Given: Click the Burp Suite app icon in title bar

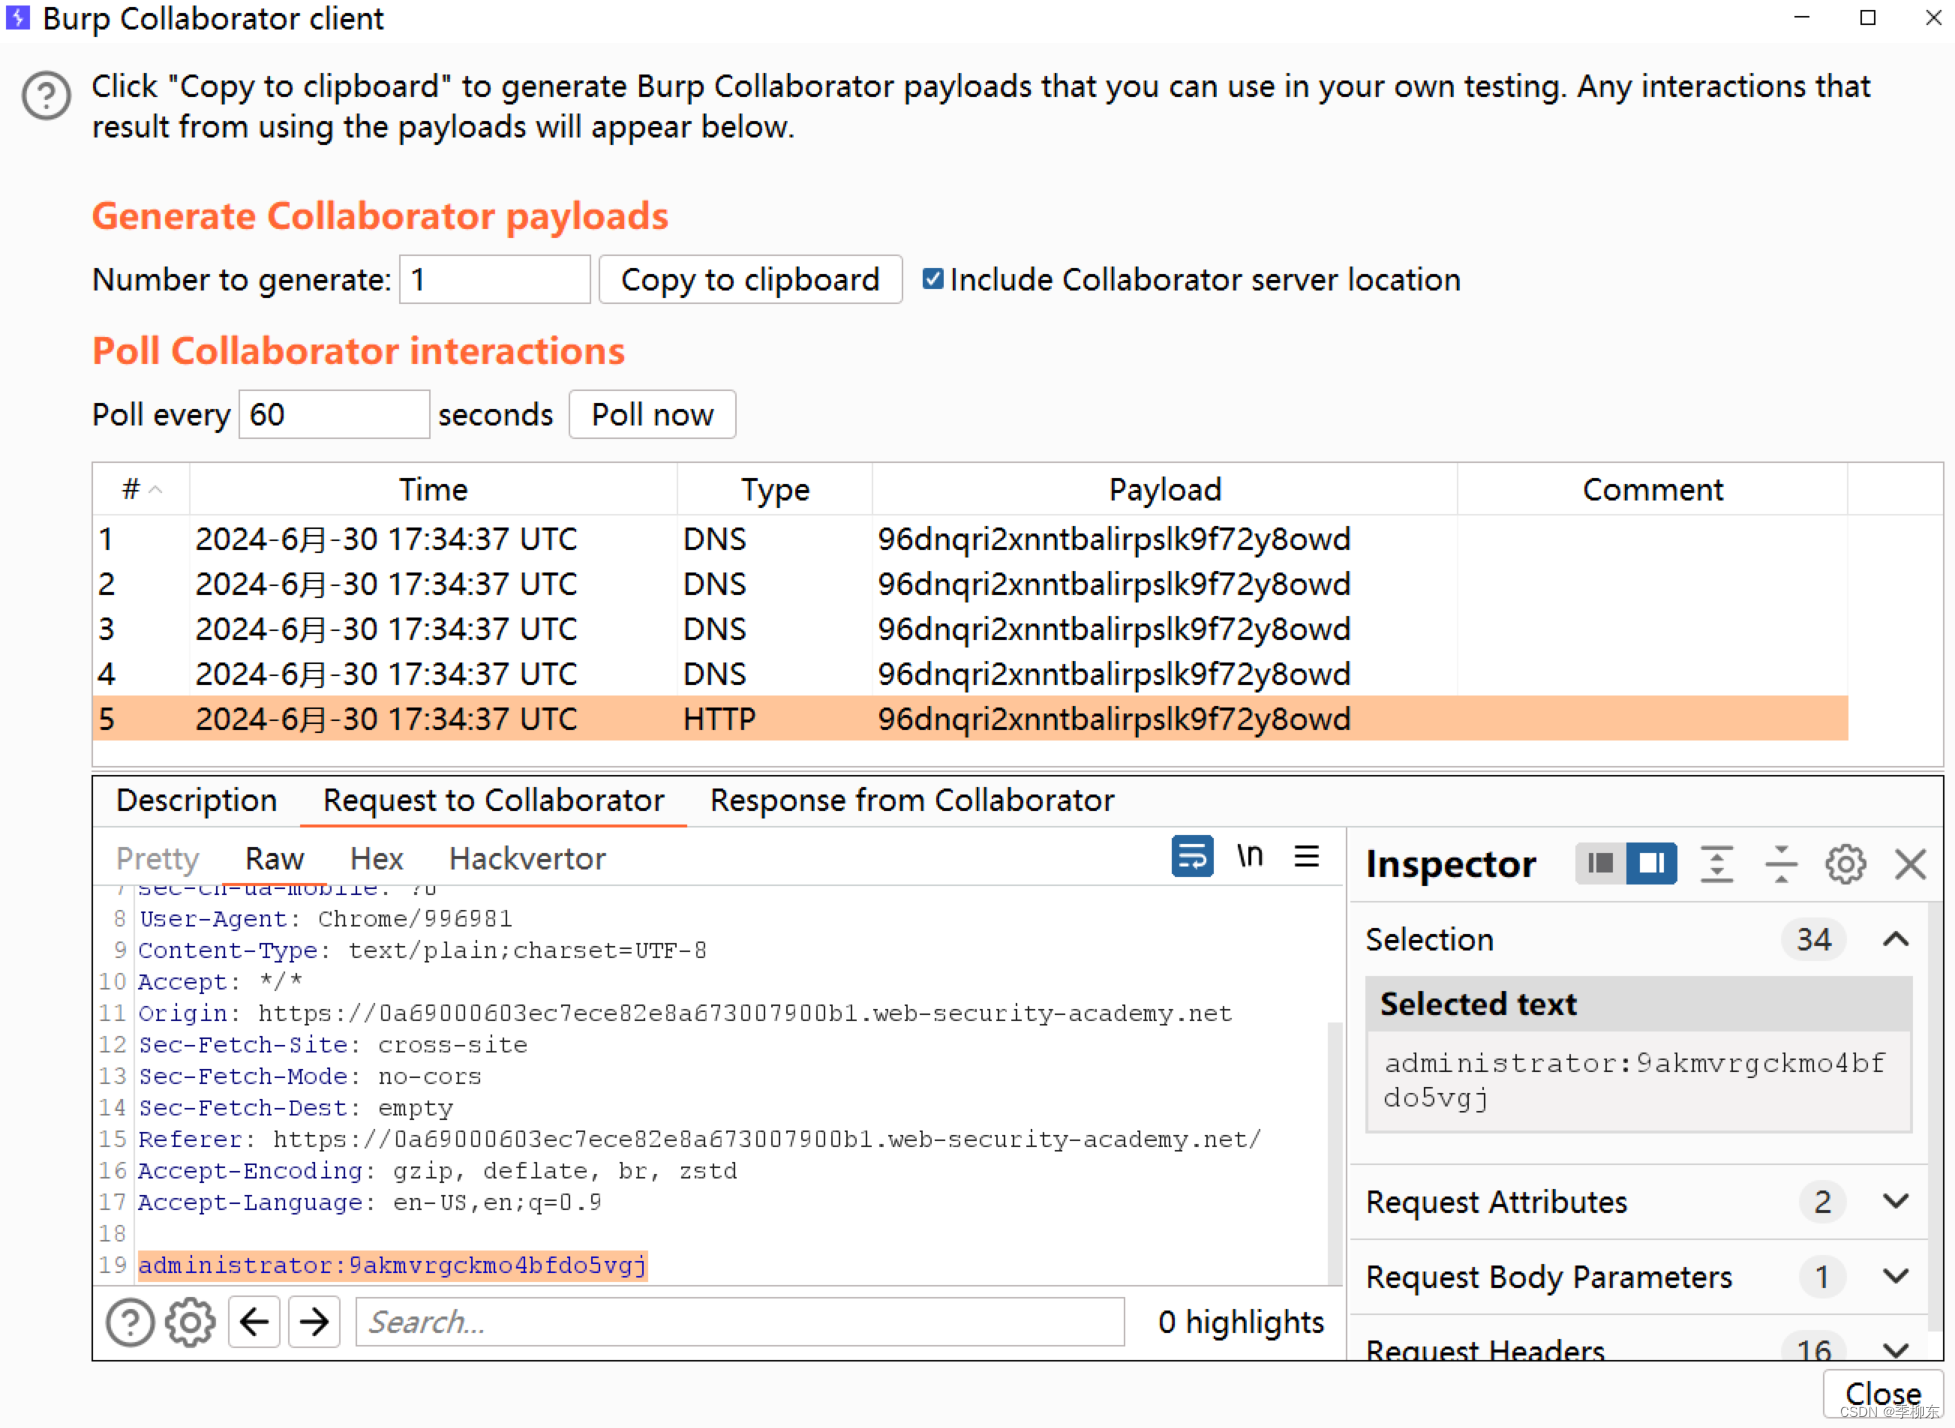Looking at the screenshot, I should coord(18,18).
